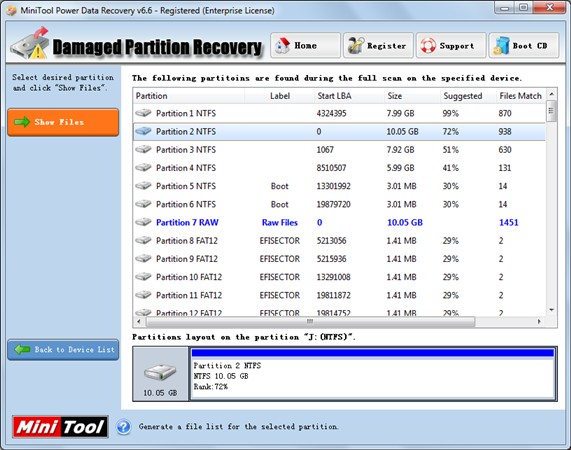571x450 pixels.
Task: Click the help question mark icon
Action: (124, 427)
